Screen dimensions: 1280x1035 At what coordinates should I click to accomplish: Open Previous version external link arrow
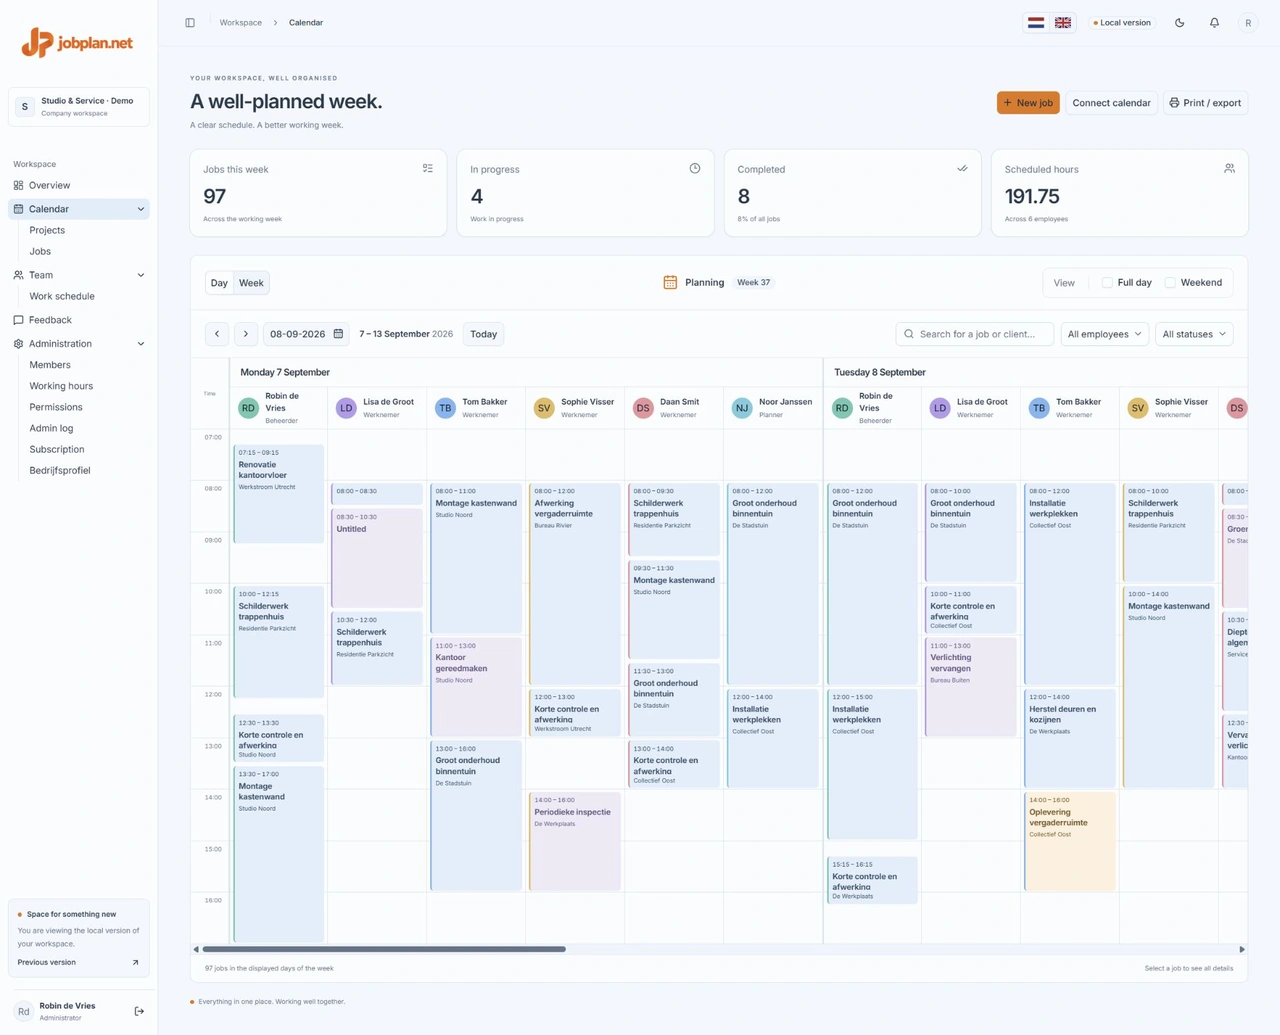click(x=135, y=962)
